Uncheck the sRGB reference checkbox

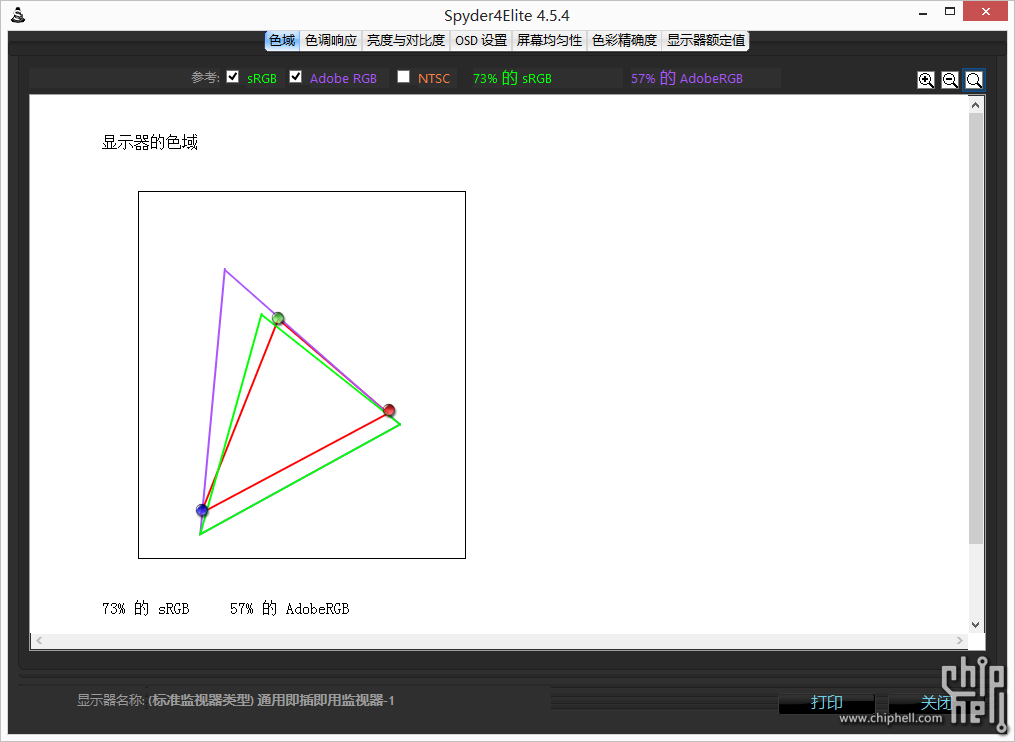click(x=232, y=77)
